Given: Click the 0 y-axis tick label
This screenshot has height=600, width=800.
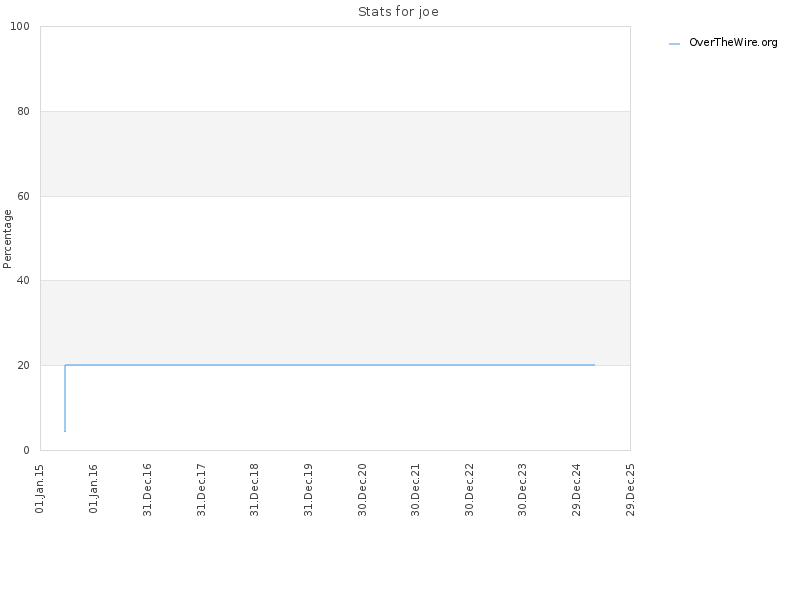Looking at the screenshot, I should pos(27,451).
